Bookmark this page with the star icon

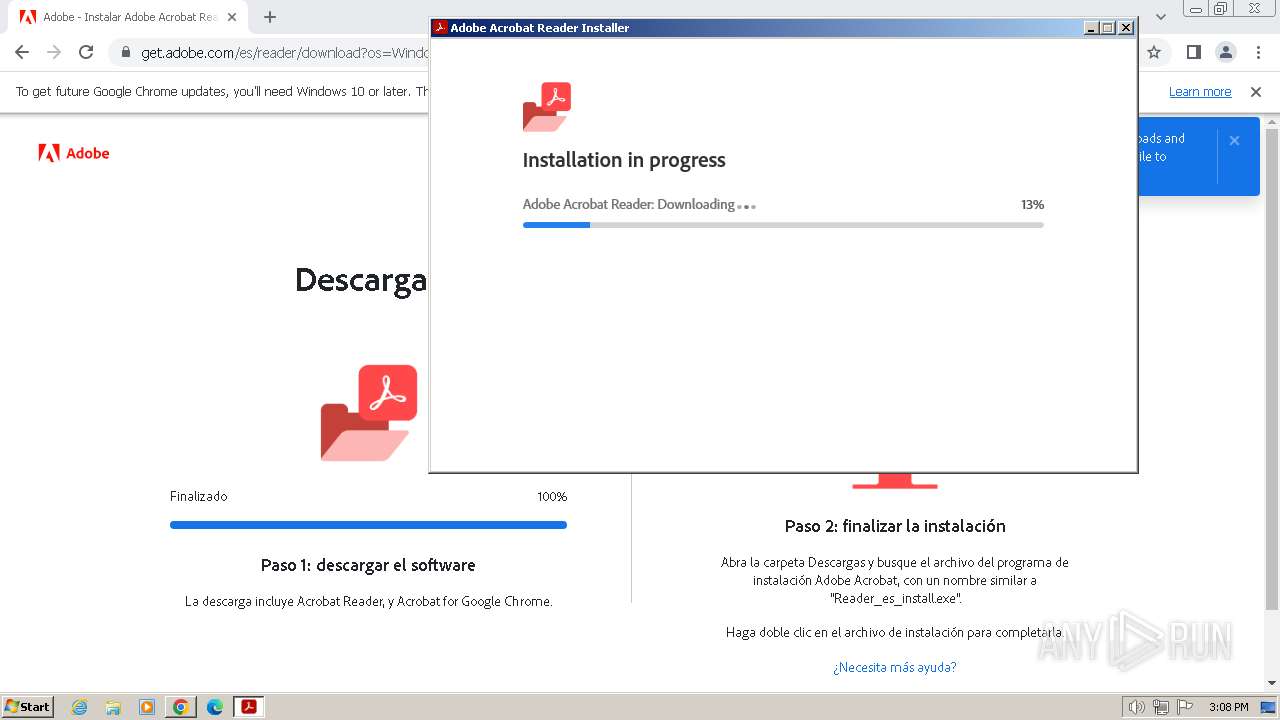point(1154,52)
